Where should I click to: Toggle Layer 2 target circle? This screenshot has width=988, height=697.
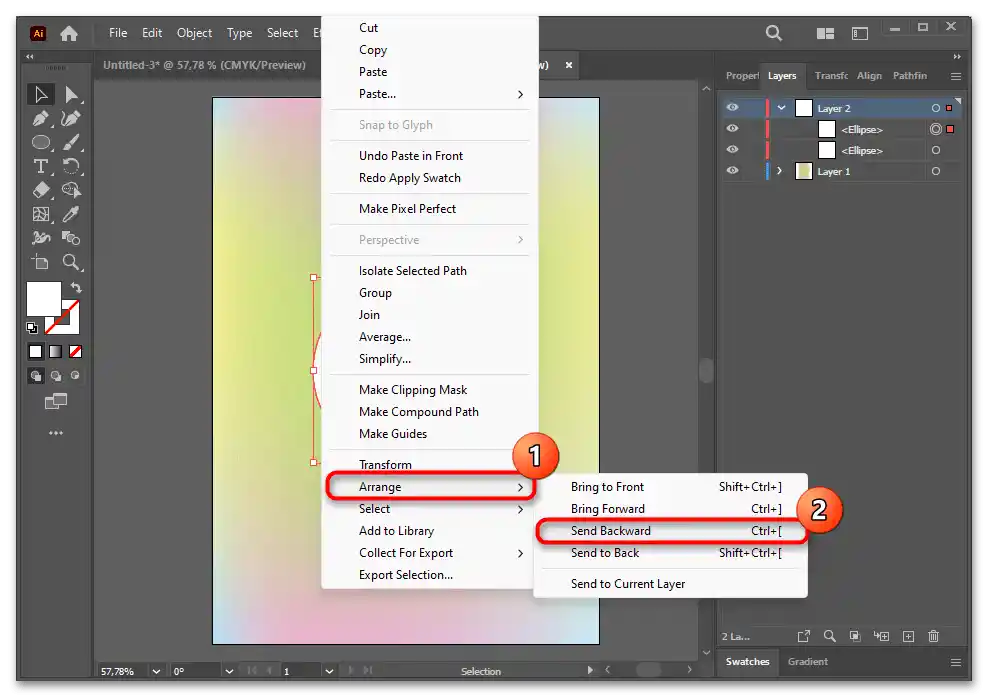(x=936, y=108)
